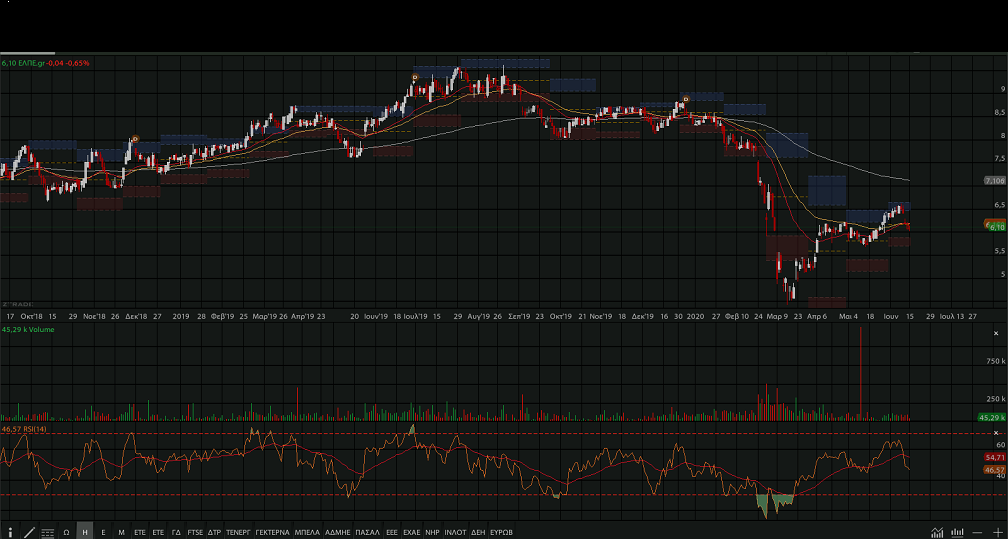The height and width of the screenshot is (539, 1008).
Task: Close the Volume panel
Action: tap(995, 333)
